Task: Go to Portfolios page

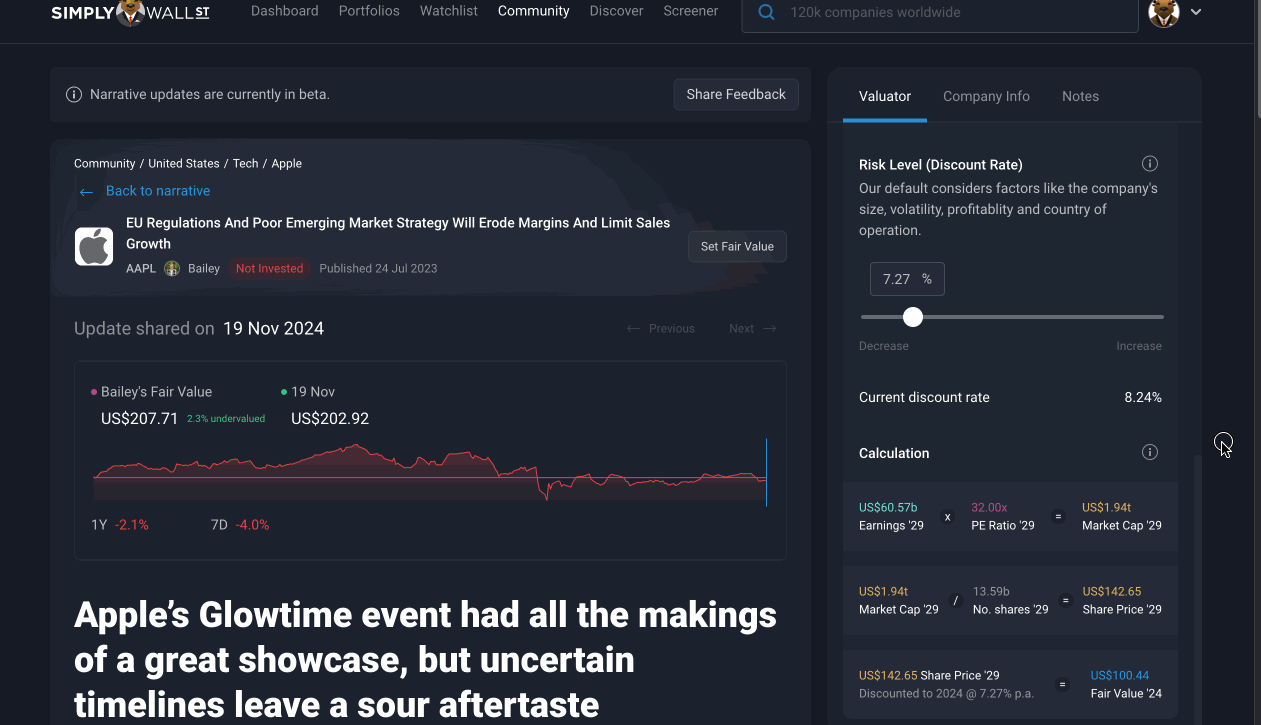Action: 369,11
